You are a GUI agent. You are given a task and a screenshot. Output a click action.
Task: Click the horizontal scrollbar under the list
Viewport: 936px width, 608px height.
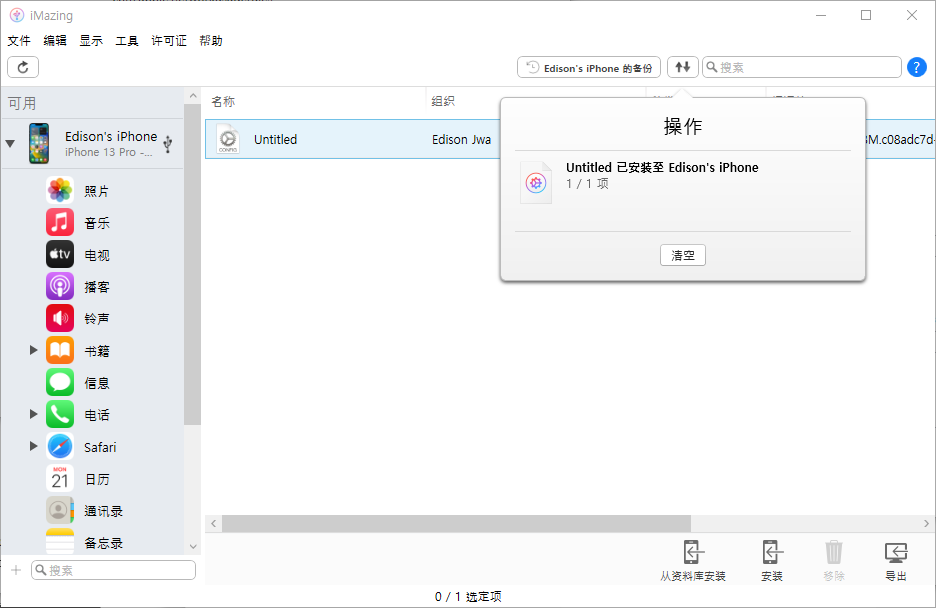click(456, 524)
